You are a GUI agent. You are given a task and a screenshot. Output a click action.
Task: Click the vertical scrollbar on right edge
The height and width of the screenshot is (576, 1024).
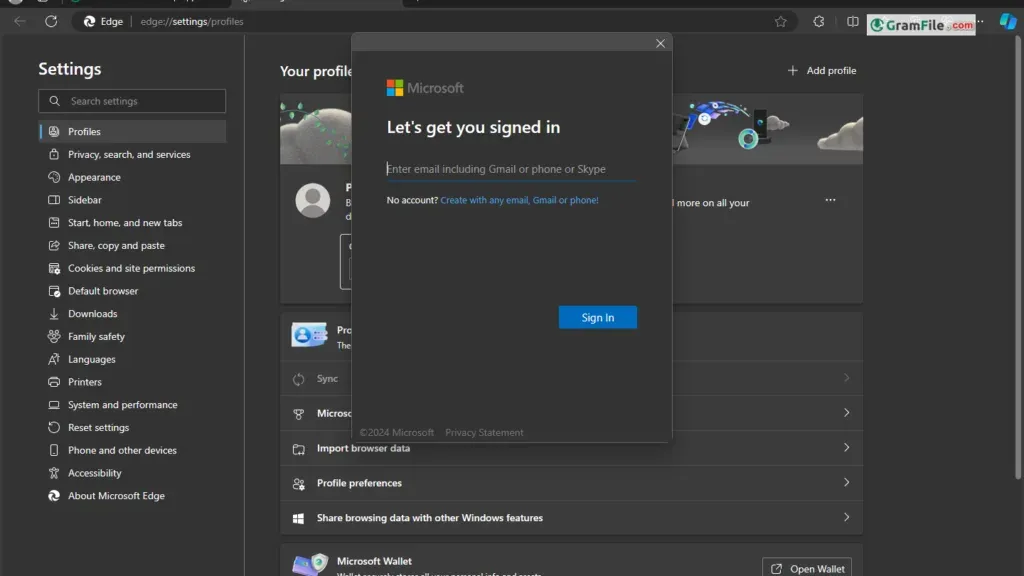point(1019,258)
